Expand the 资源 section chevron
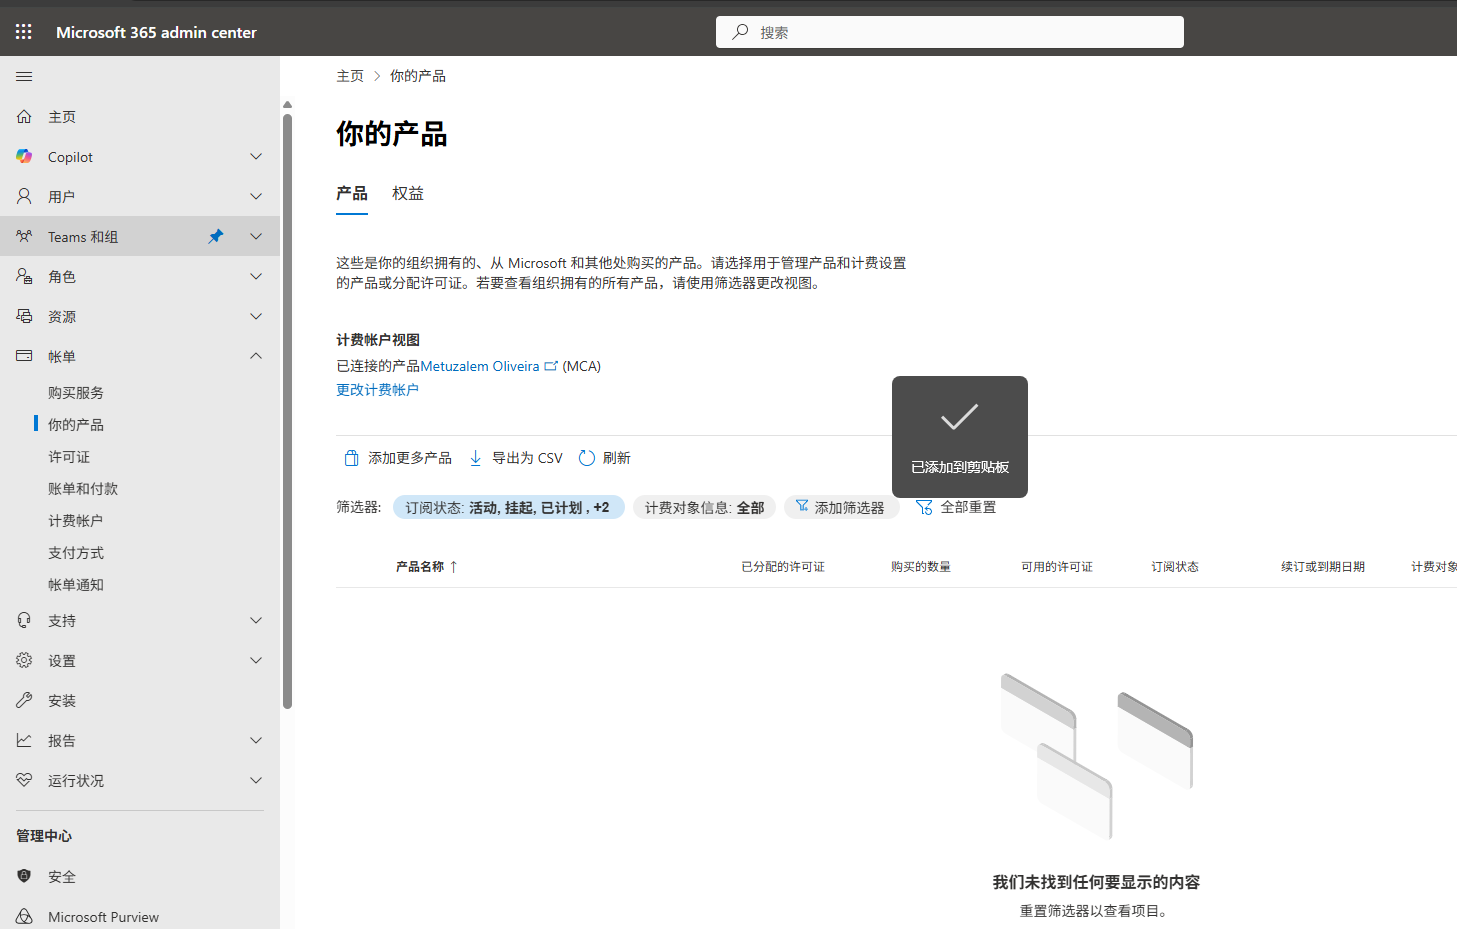This screenshot has height=929, width=1457. tap(256, 317)
